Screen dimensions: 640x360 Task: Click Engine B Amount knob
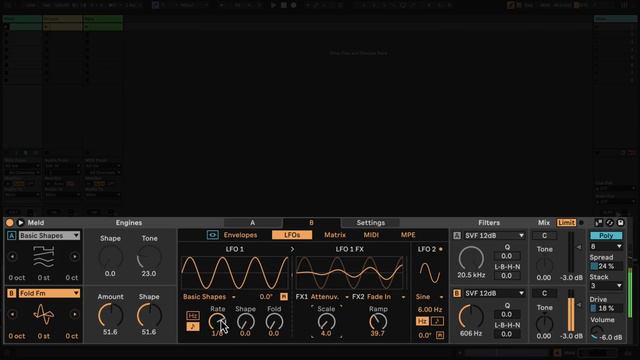point(110,316)
